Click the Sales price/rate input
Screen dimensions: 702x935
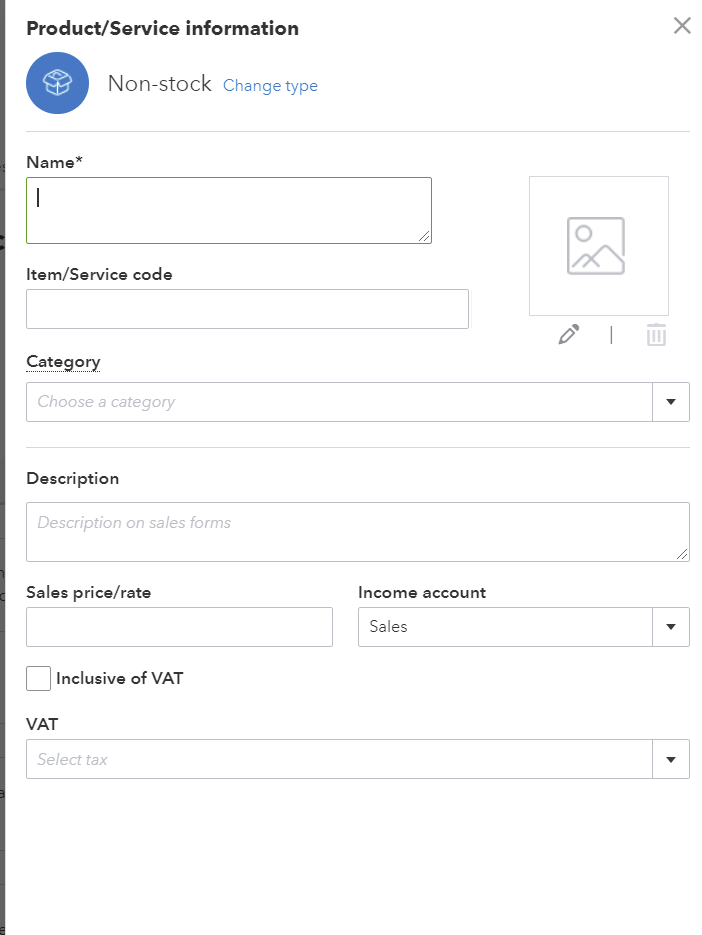179,627
